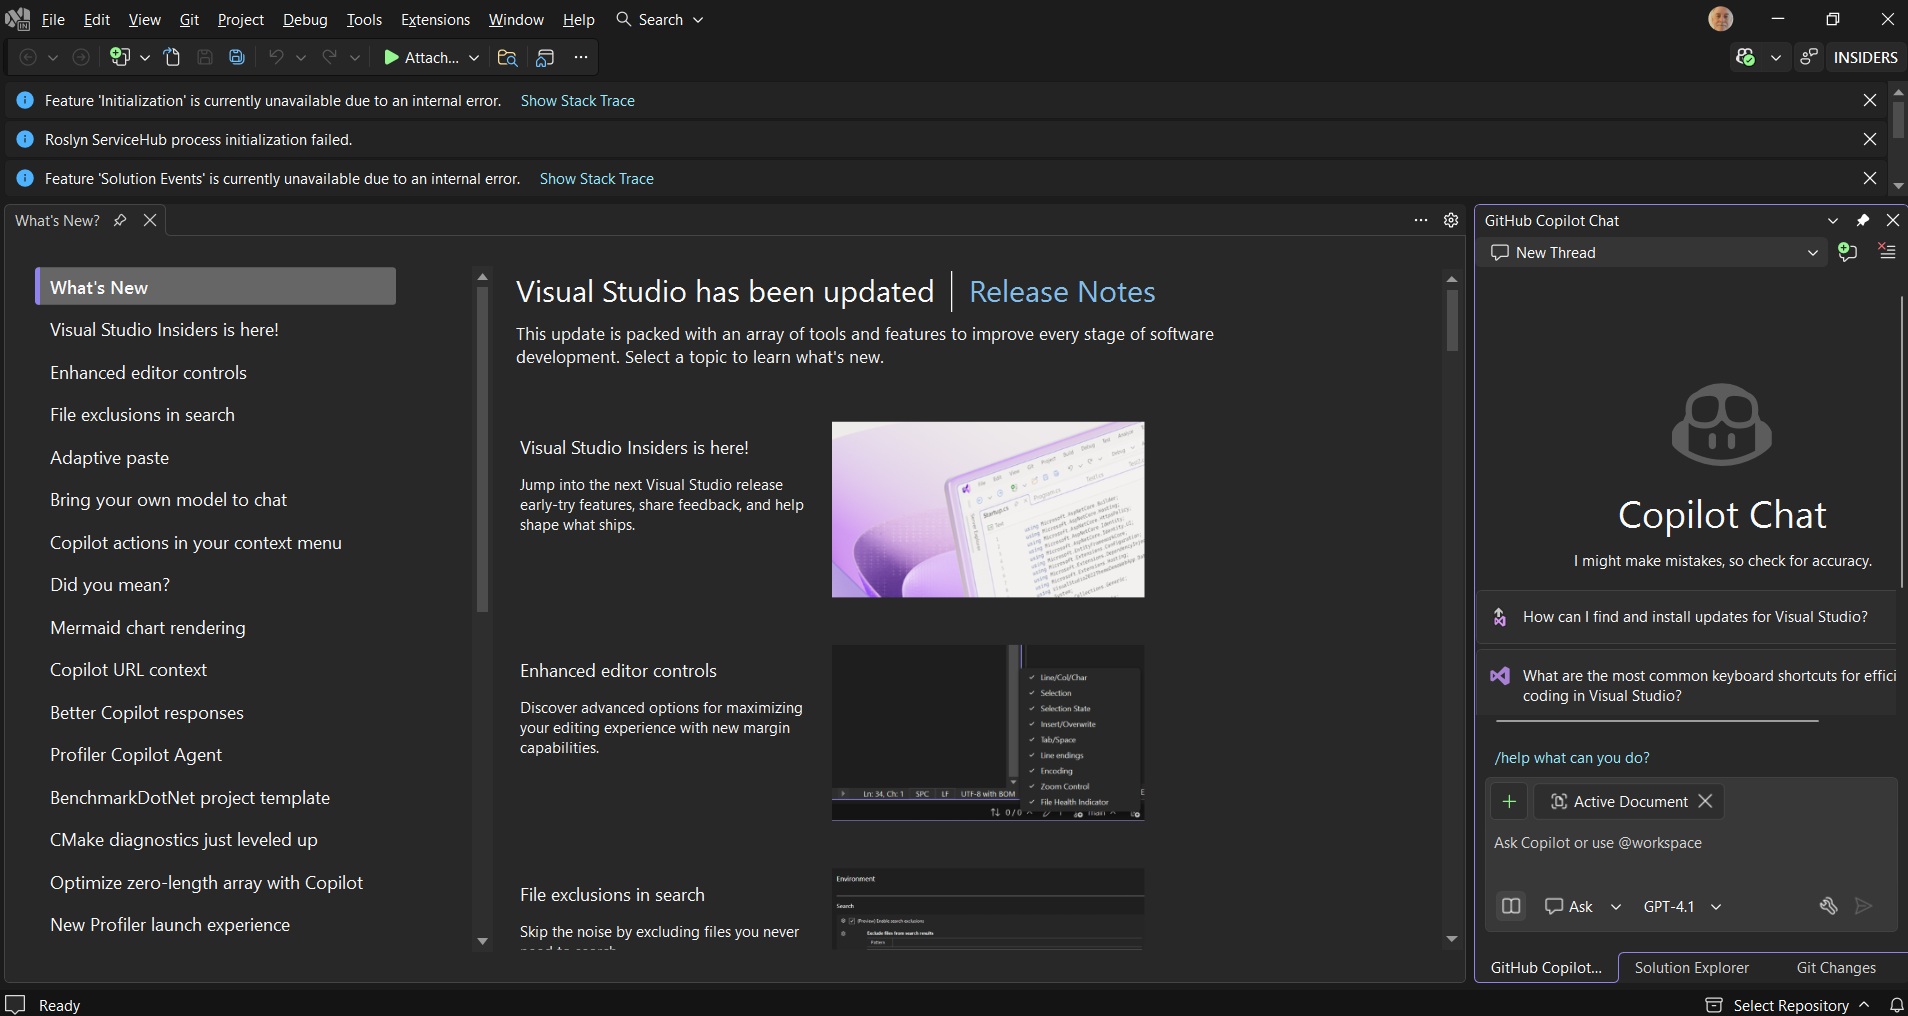Remove the Active Document context chip

tap(1707, 801)
